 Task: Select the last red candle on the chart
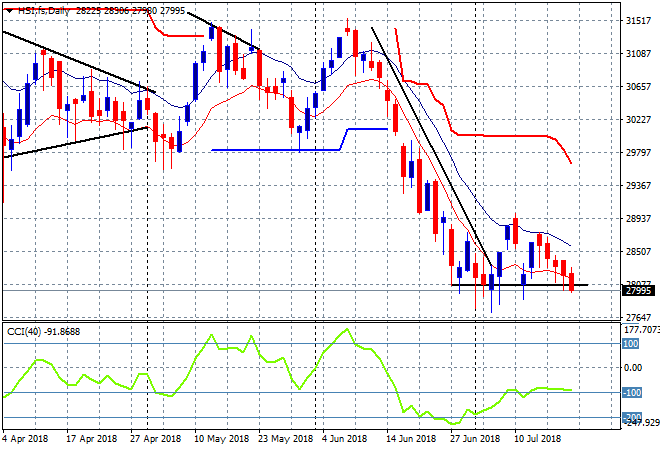[x=573, y=281]
